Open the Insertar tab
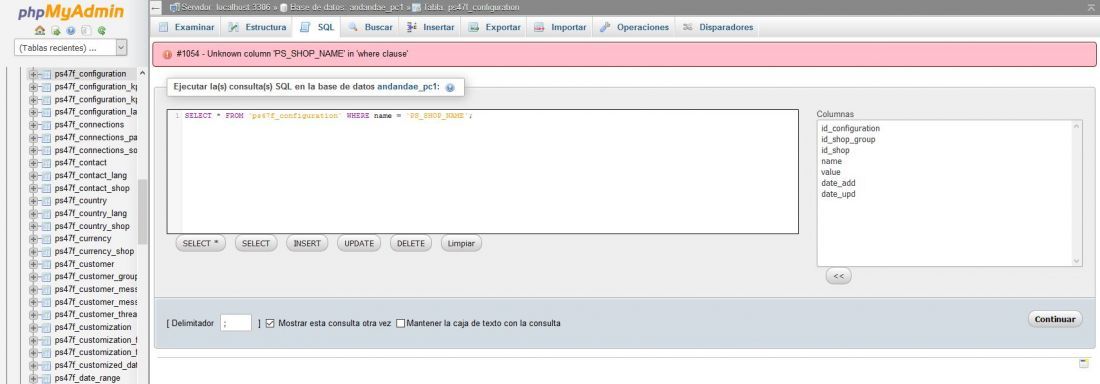The height and width of the screenshot is (384, 1100). pyautogui.click(x=431, y=27)
